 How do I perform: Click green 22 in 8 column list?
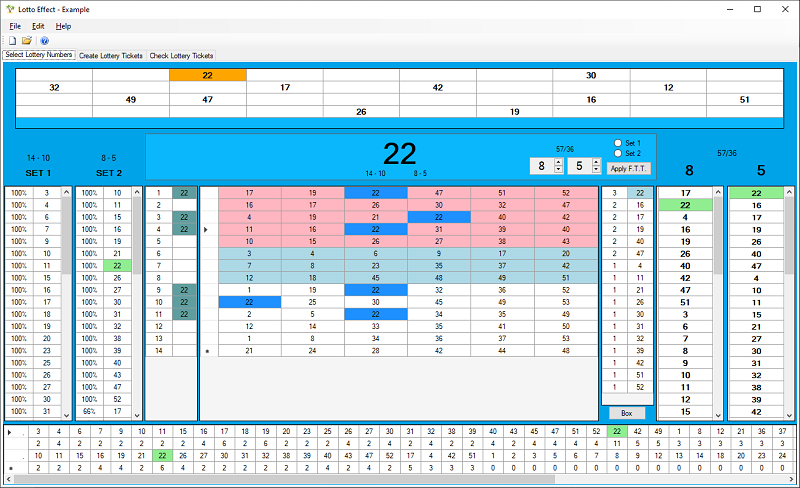click(685, 205)
